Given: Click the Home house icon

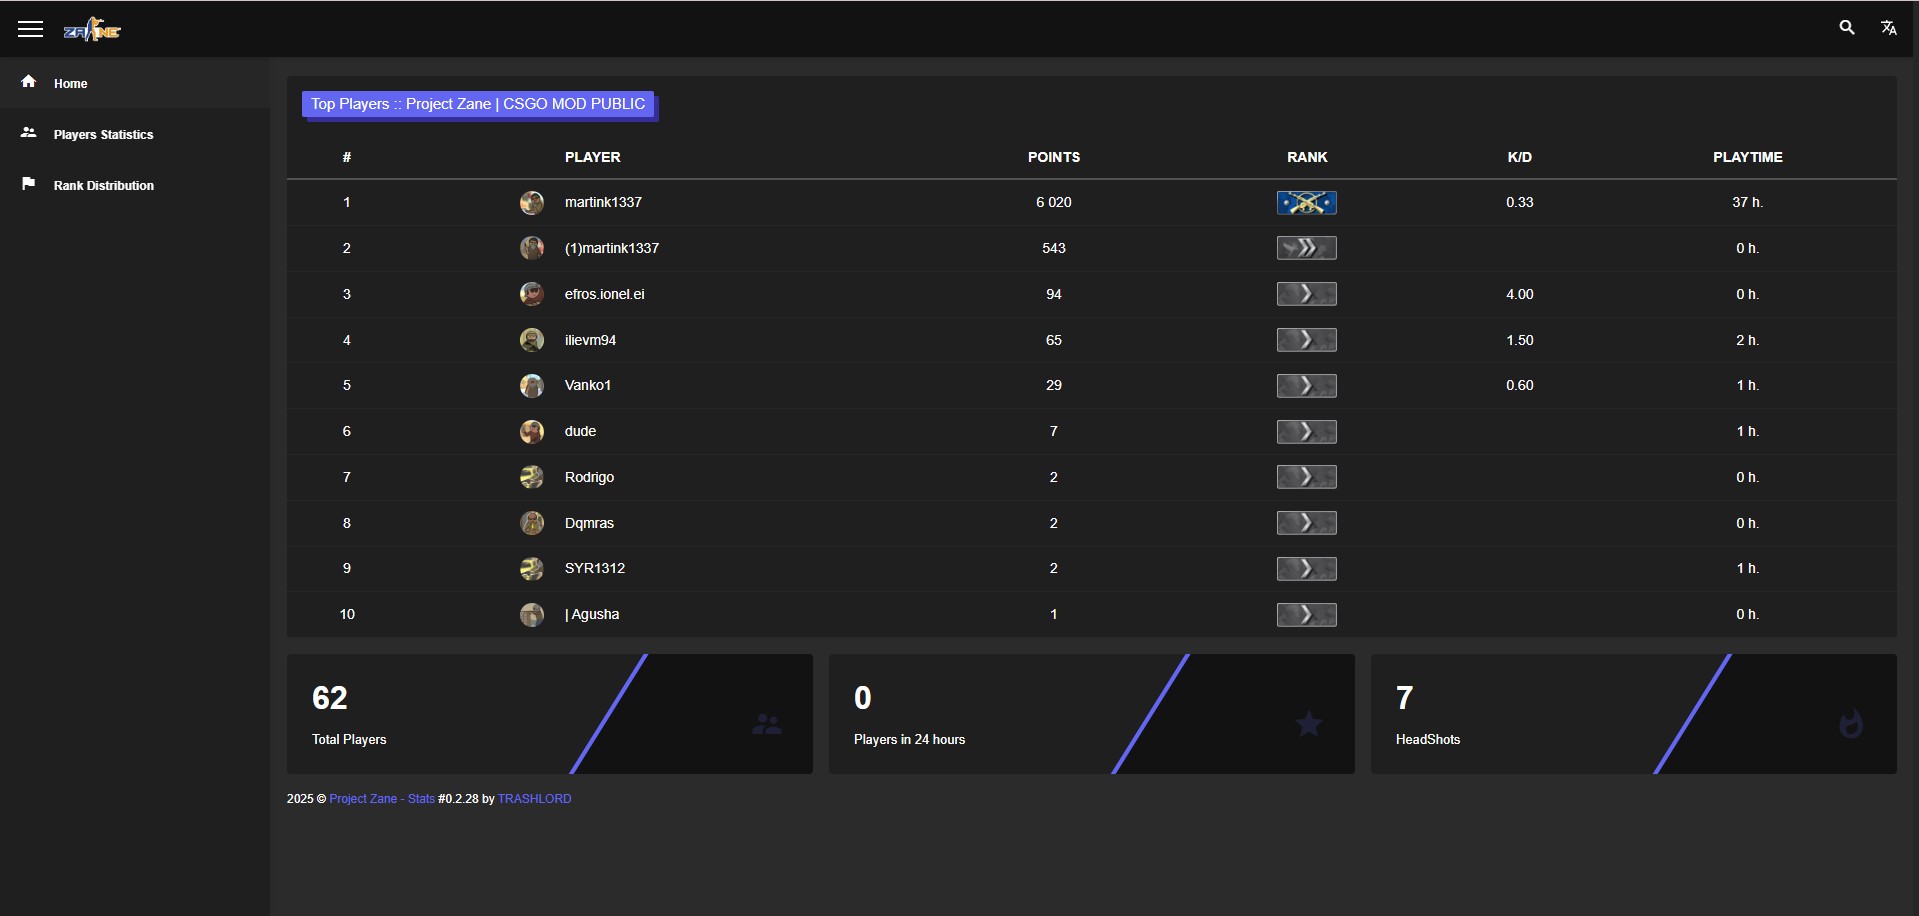Looking at the screenshot, I should (29, 82).
